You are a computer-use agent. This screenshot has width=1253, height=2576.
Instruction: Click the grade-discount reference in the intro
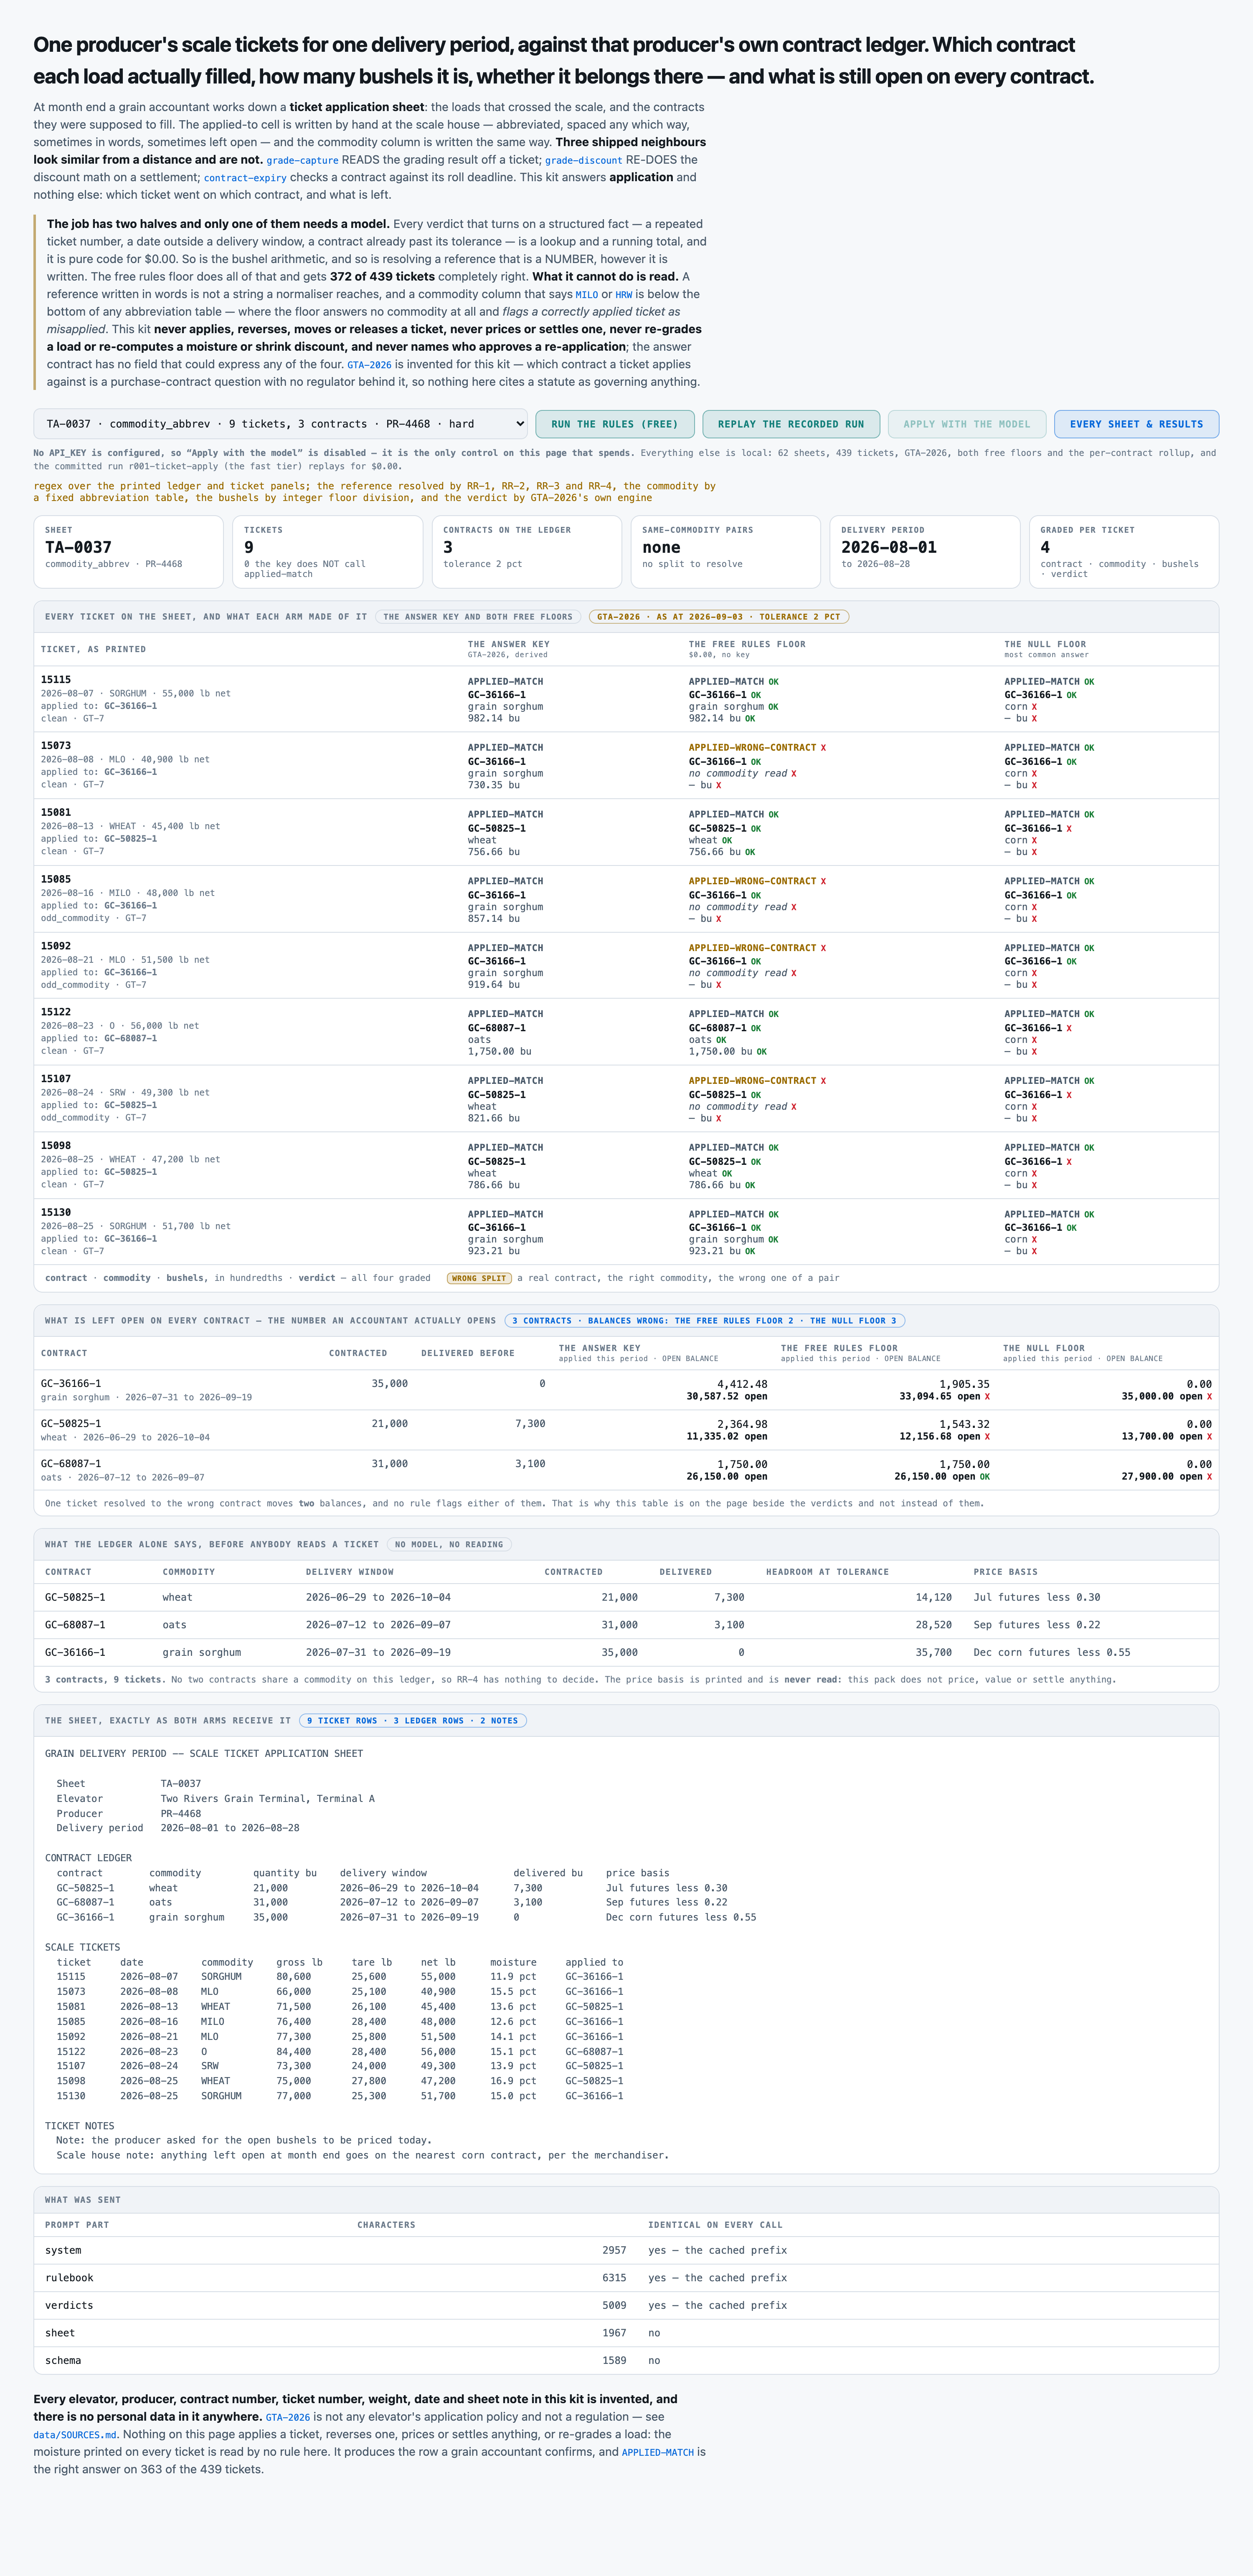(x=583, y=160)
